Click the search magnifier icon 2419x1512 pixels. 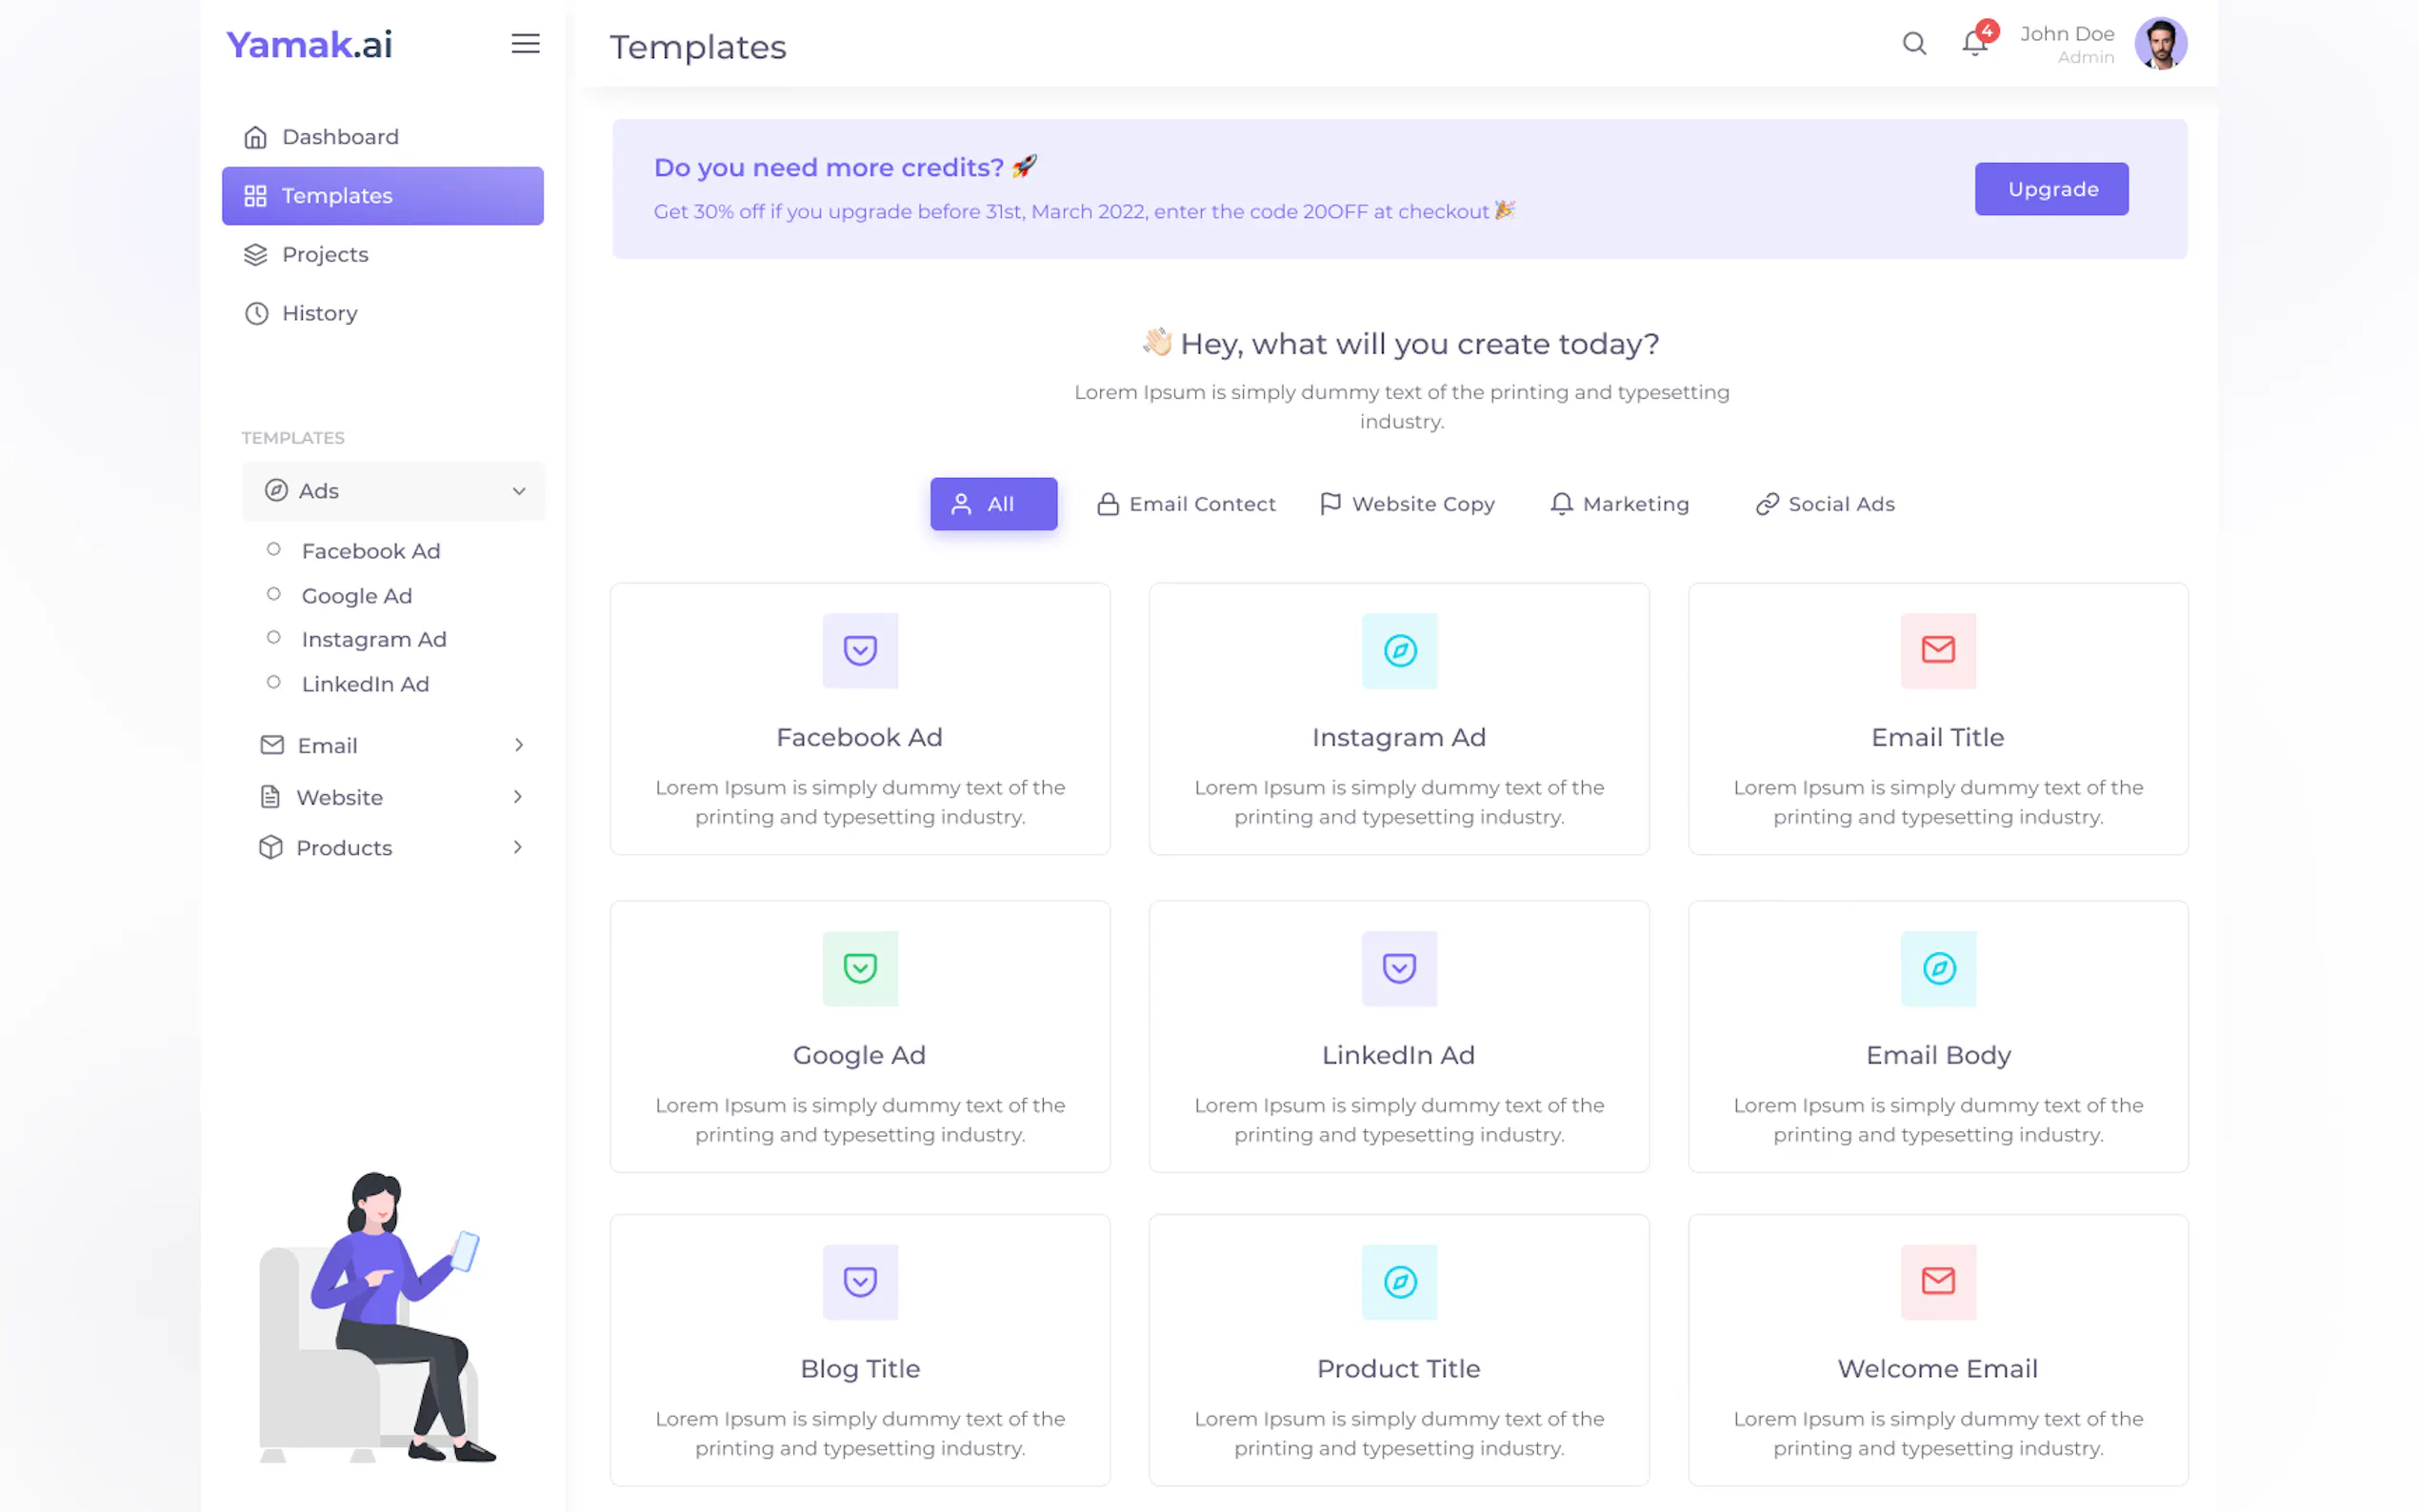point(1913,44)
